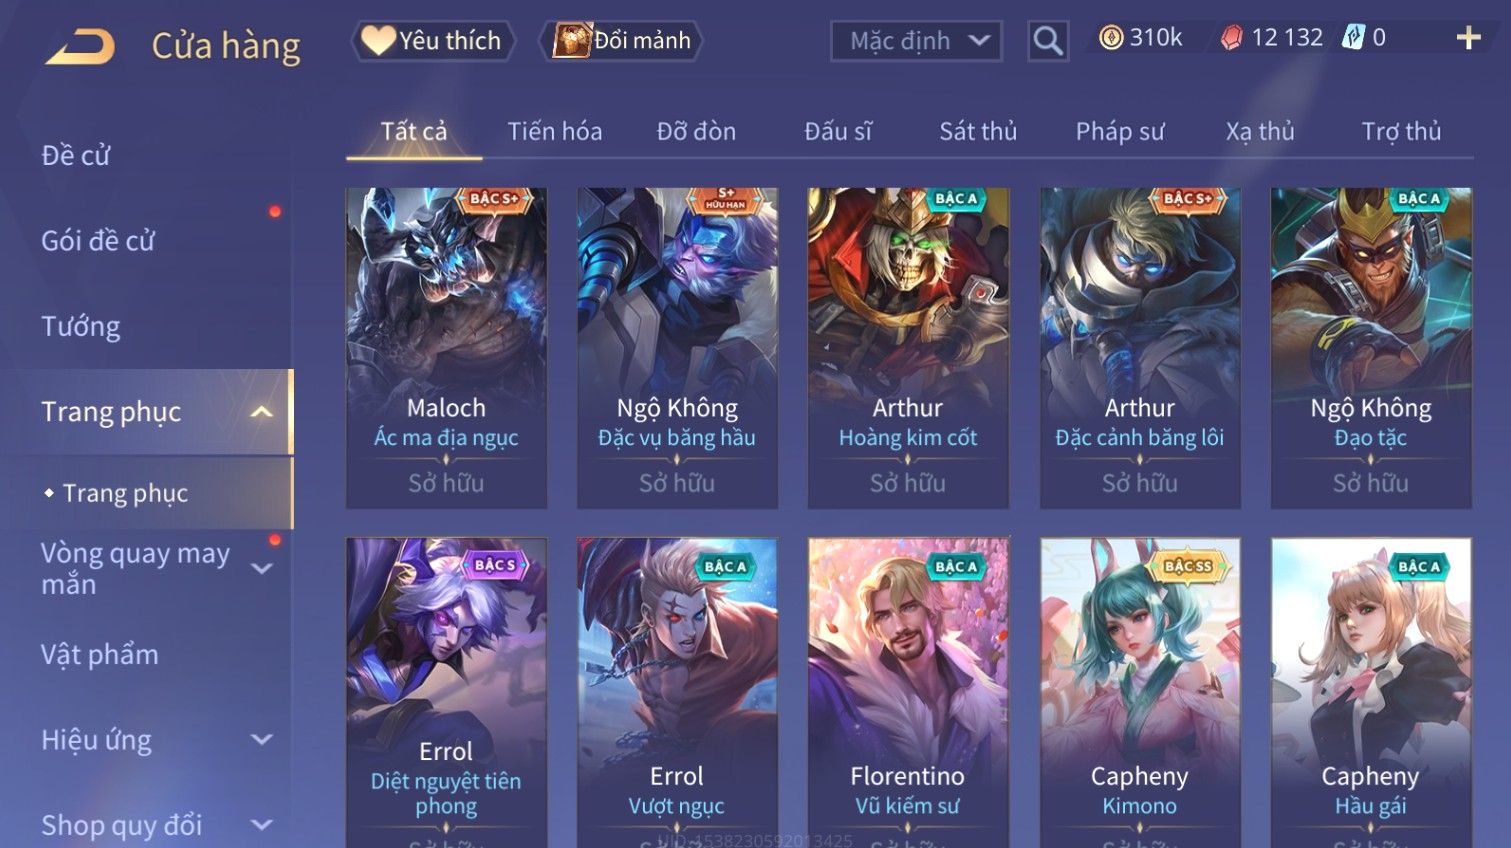
Task: Open the search magnifier icon
Action: point(1047,41)
